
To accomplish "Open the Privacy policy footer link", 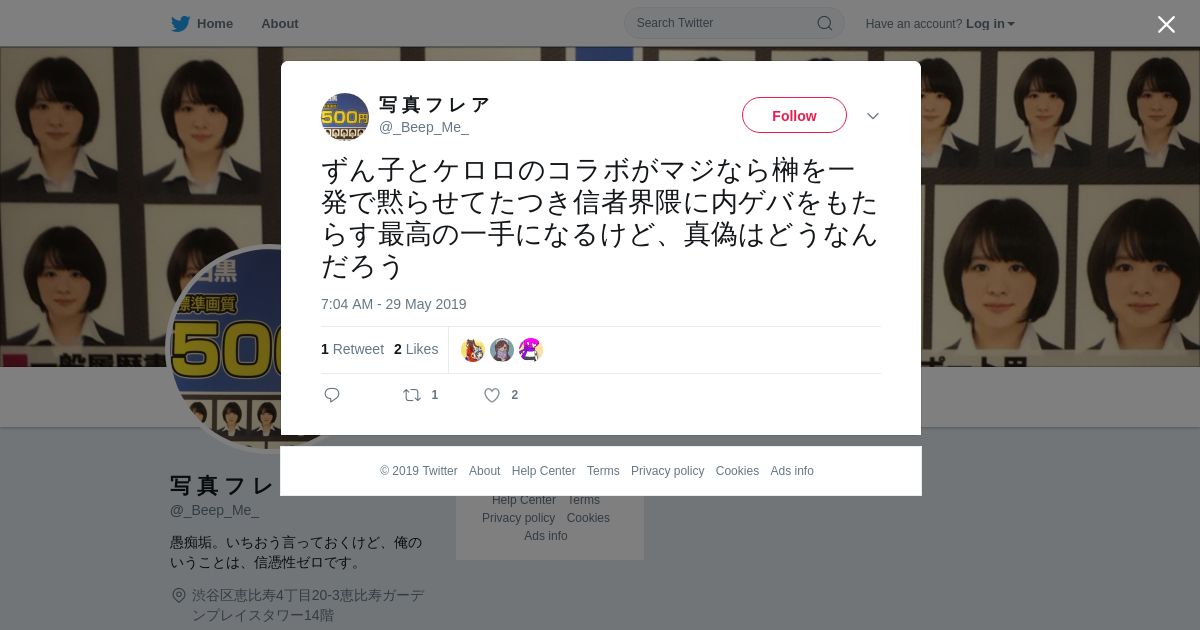I will pyautogui.click(x=667, y=471).
